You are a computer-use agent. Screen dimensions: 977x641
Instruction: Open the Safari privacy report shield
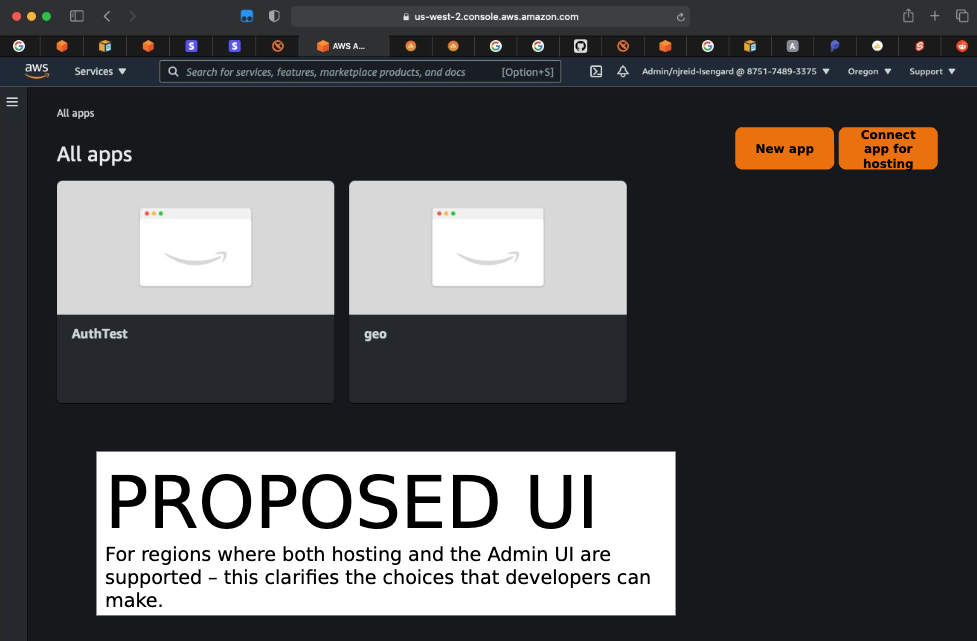point(274,16)
